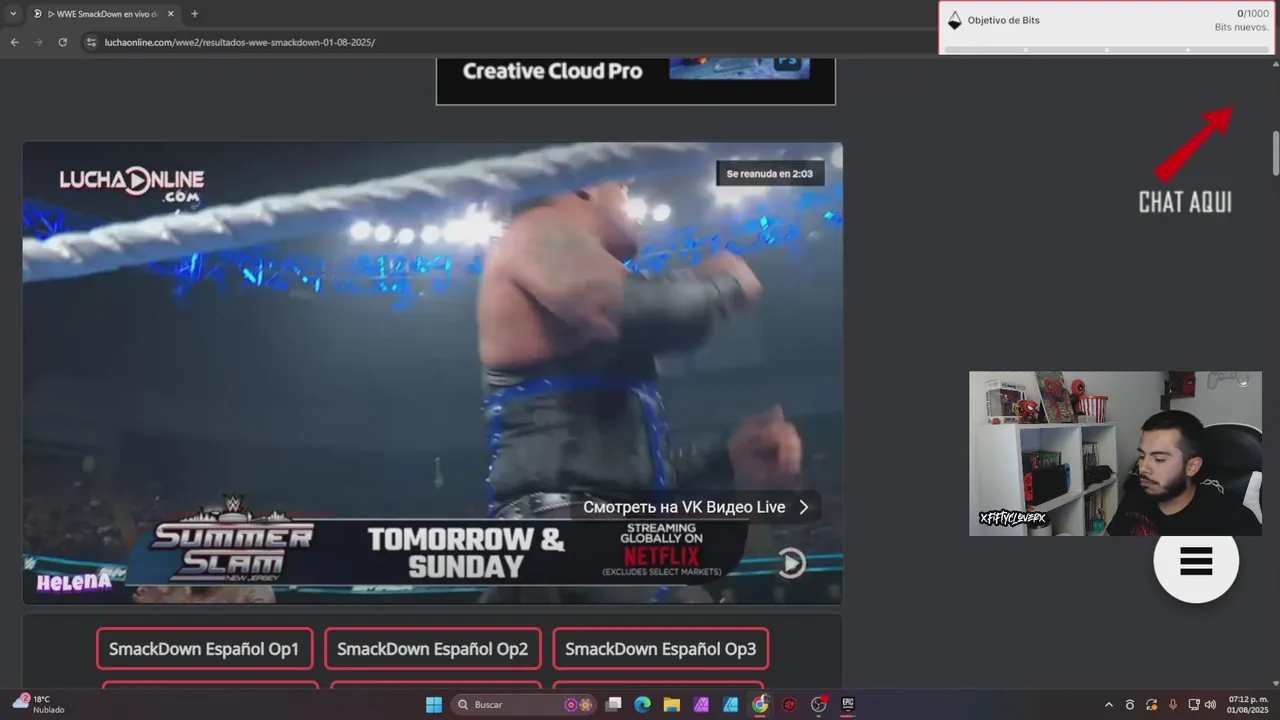Viewport: 1280px width, 720px height.
Task: Click the play icon on video overlay
Action: (x=791, y=563)
